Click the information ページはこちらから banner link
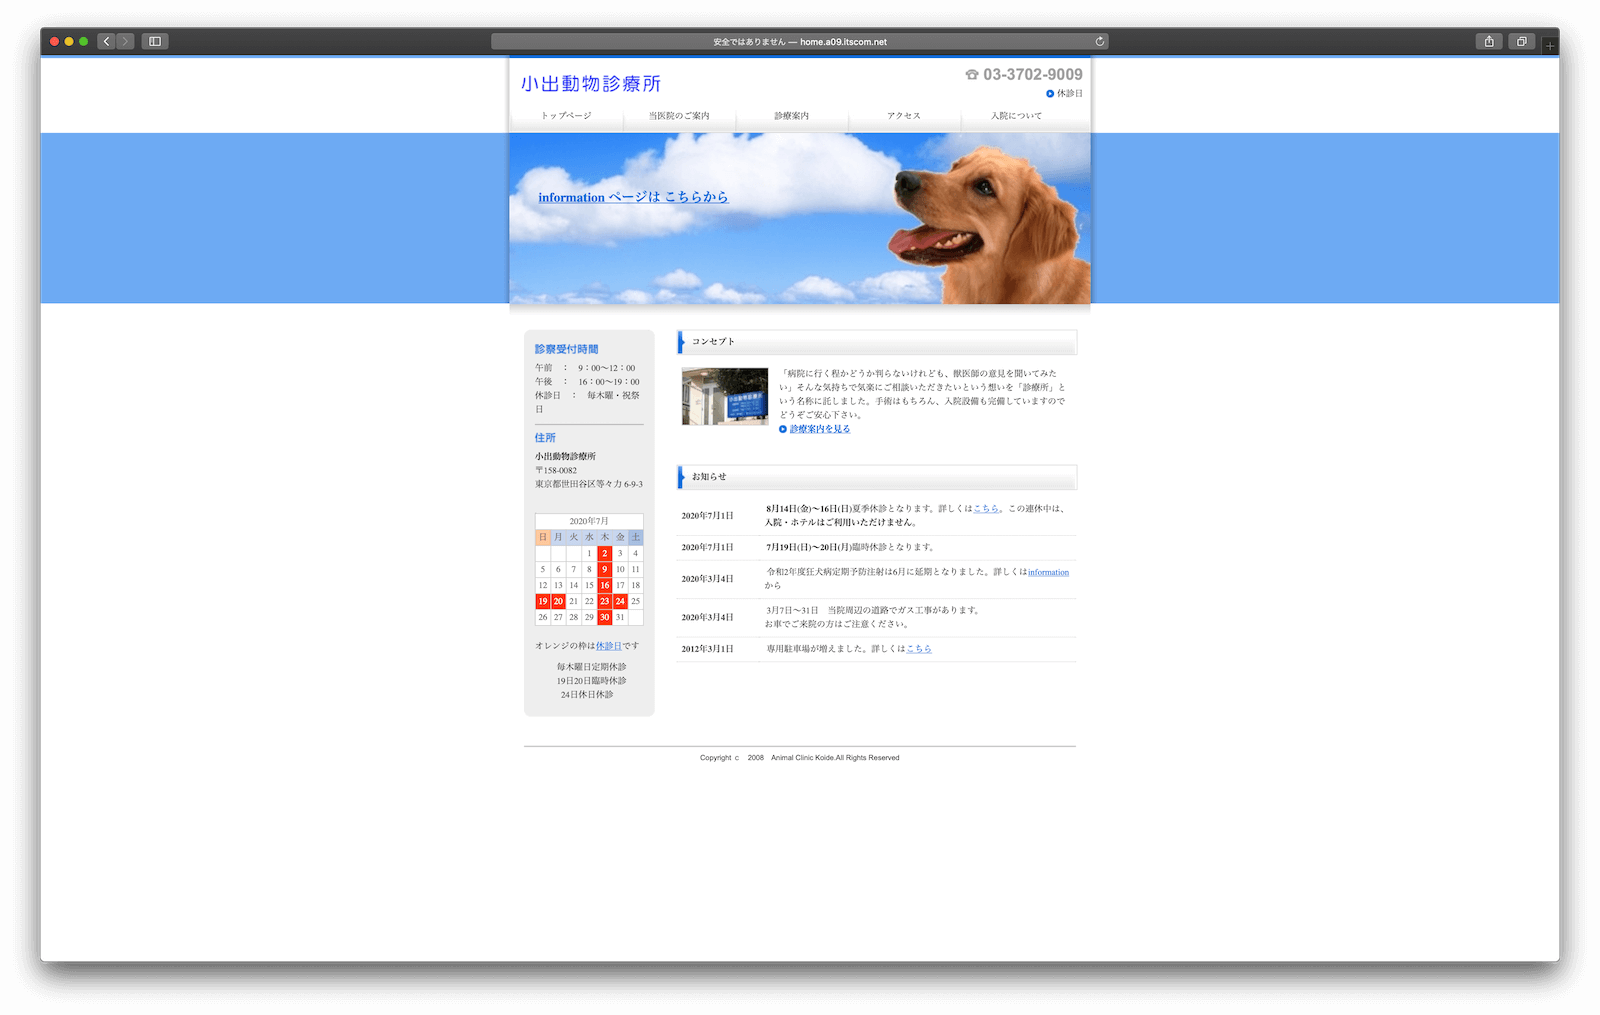Viewport: 1600px width, 1015px height. (633, 197)
